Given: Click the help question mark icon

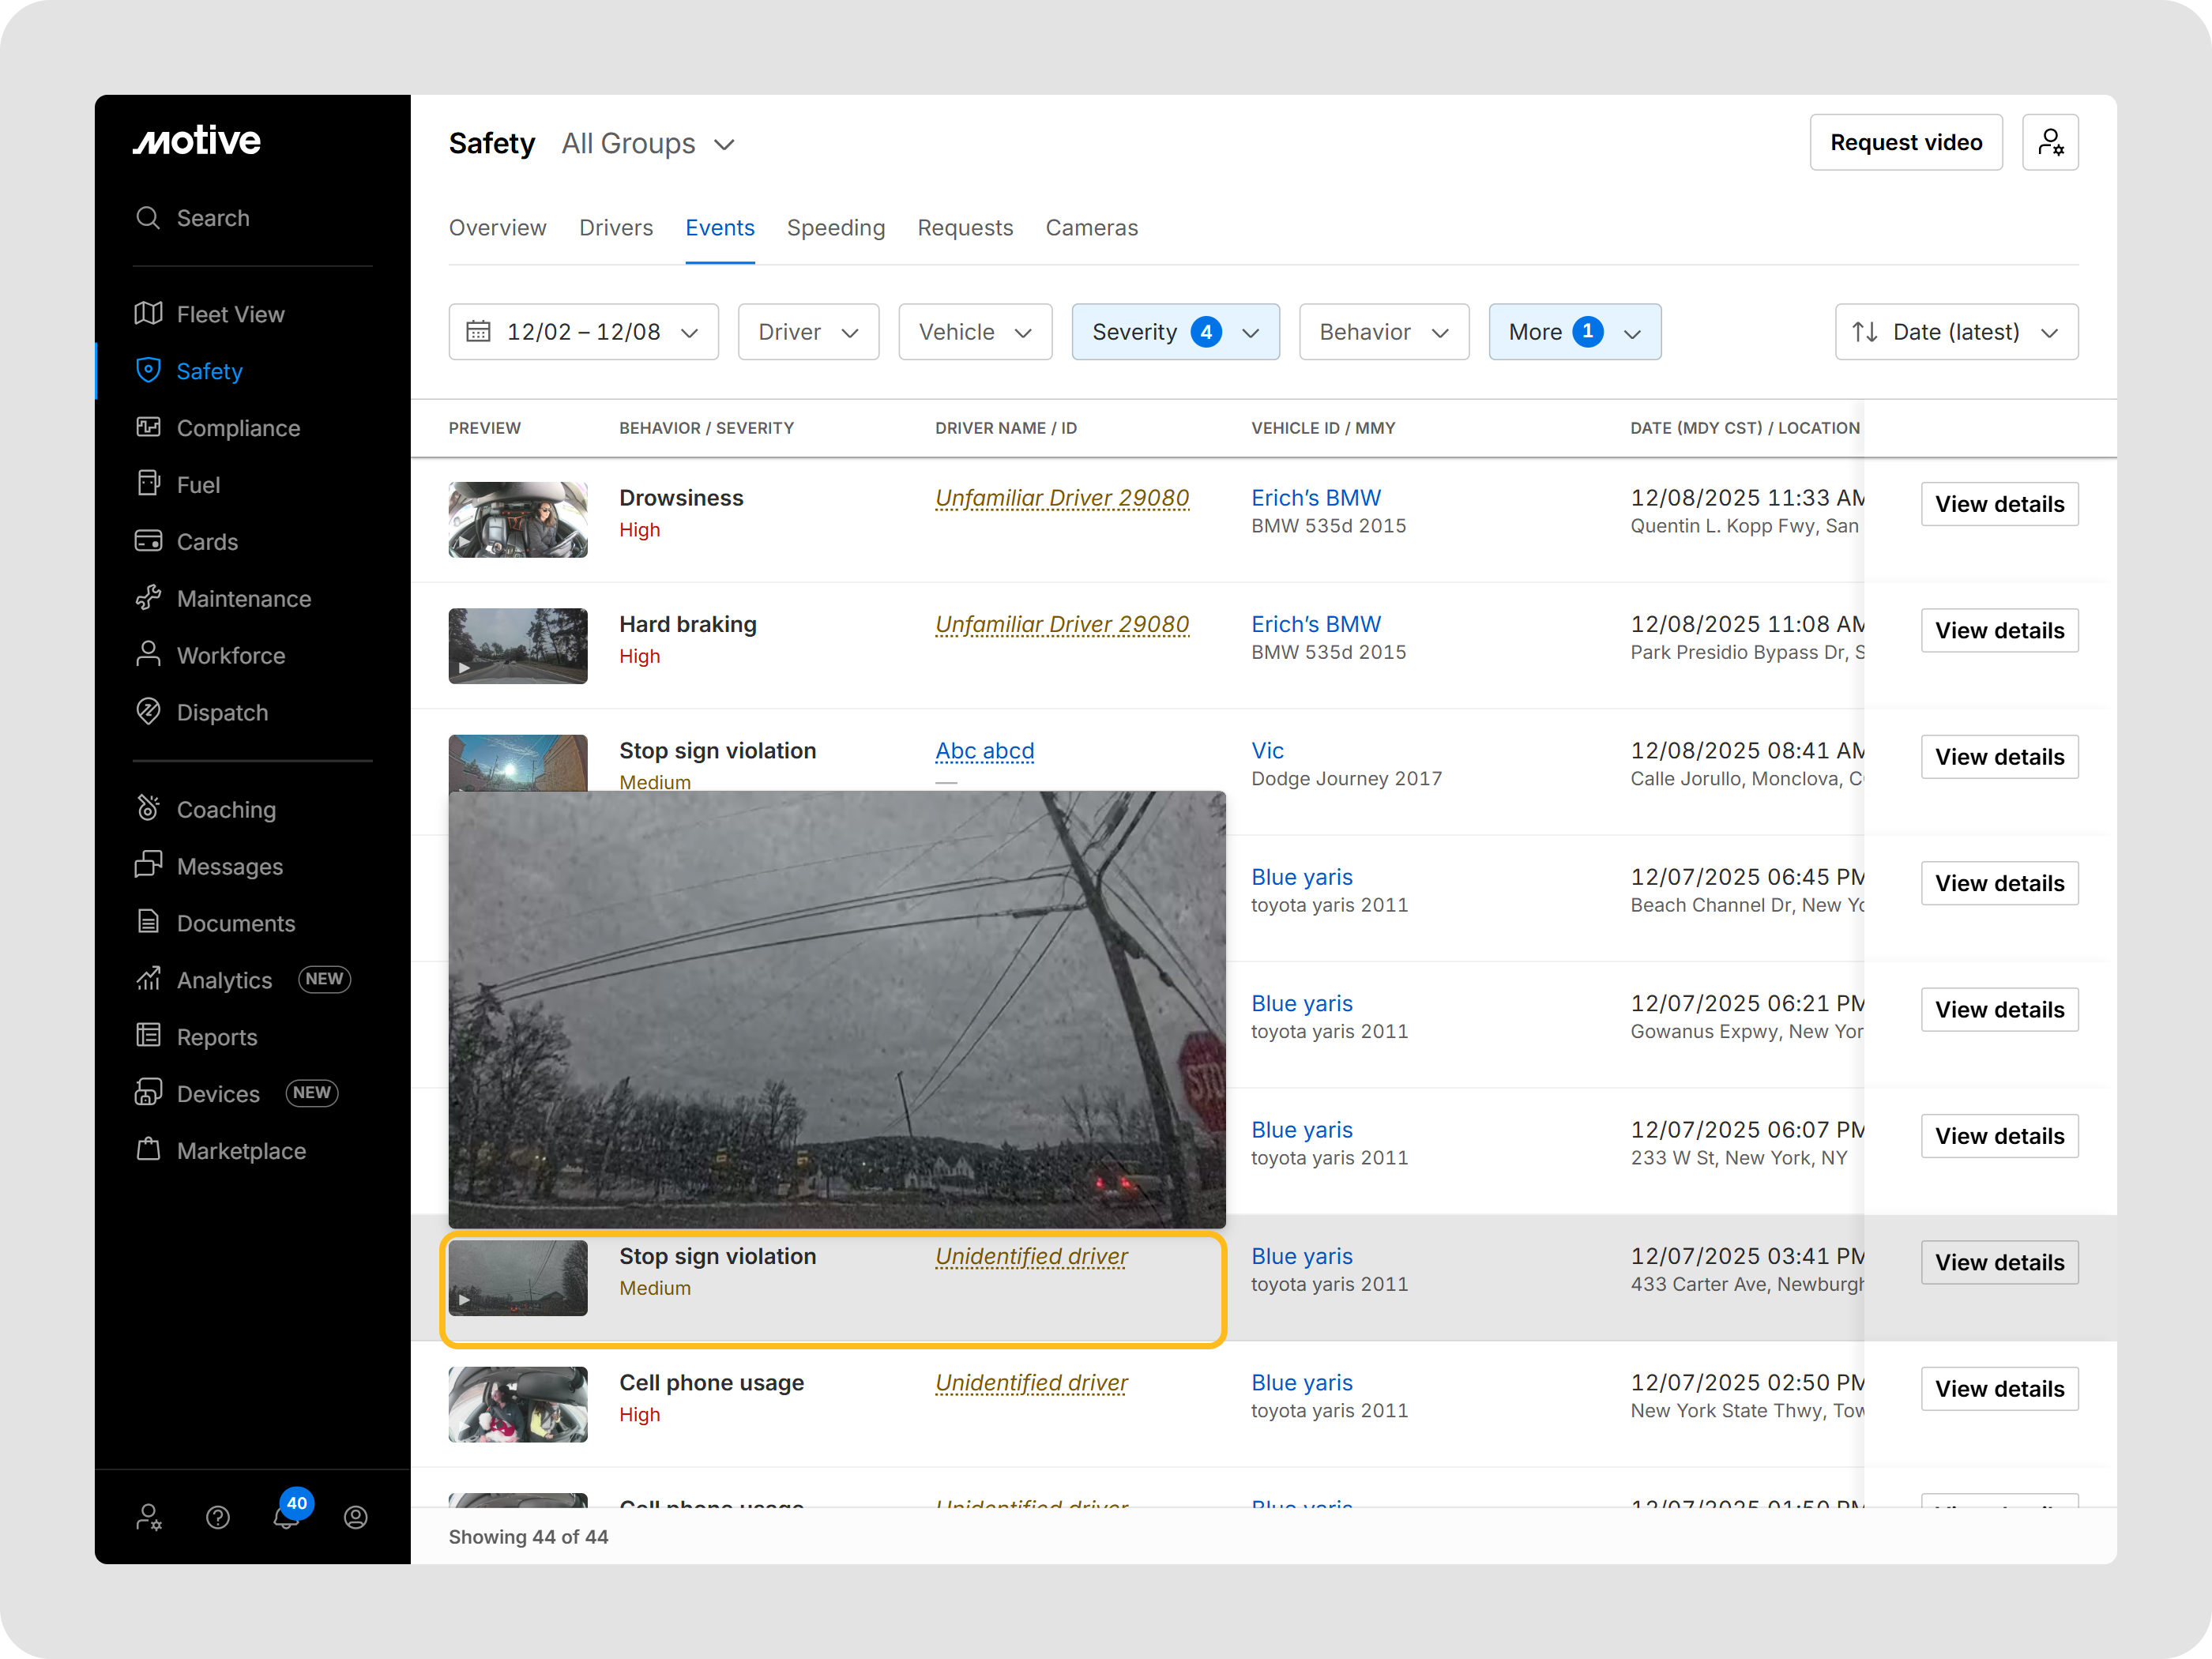Looking at the screenshot, I should [x=218, y=1517].
